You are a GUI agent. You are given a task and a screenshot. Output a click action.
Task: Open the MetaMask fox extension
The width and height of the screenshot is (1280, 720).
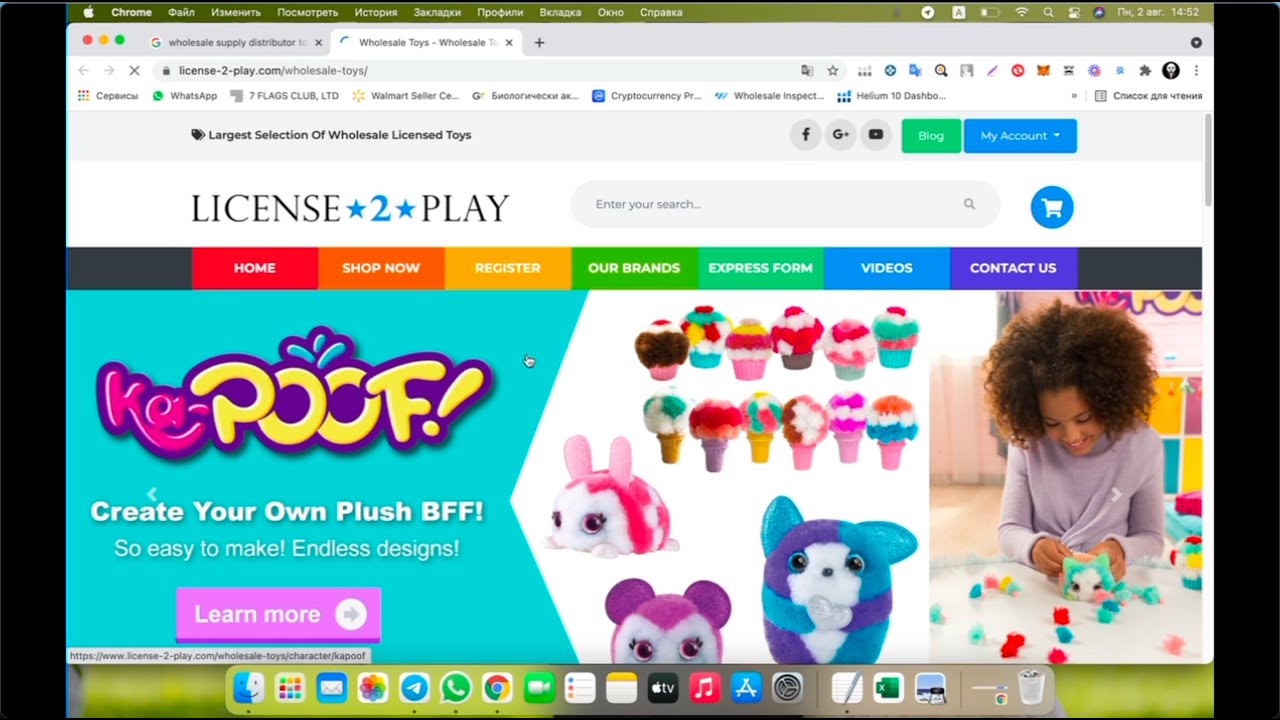[x=1043, y=71]
